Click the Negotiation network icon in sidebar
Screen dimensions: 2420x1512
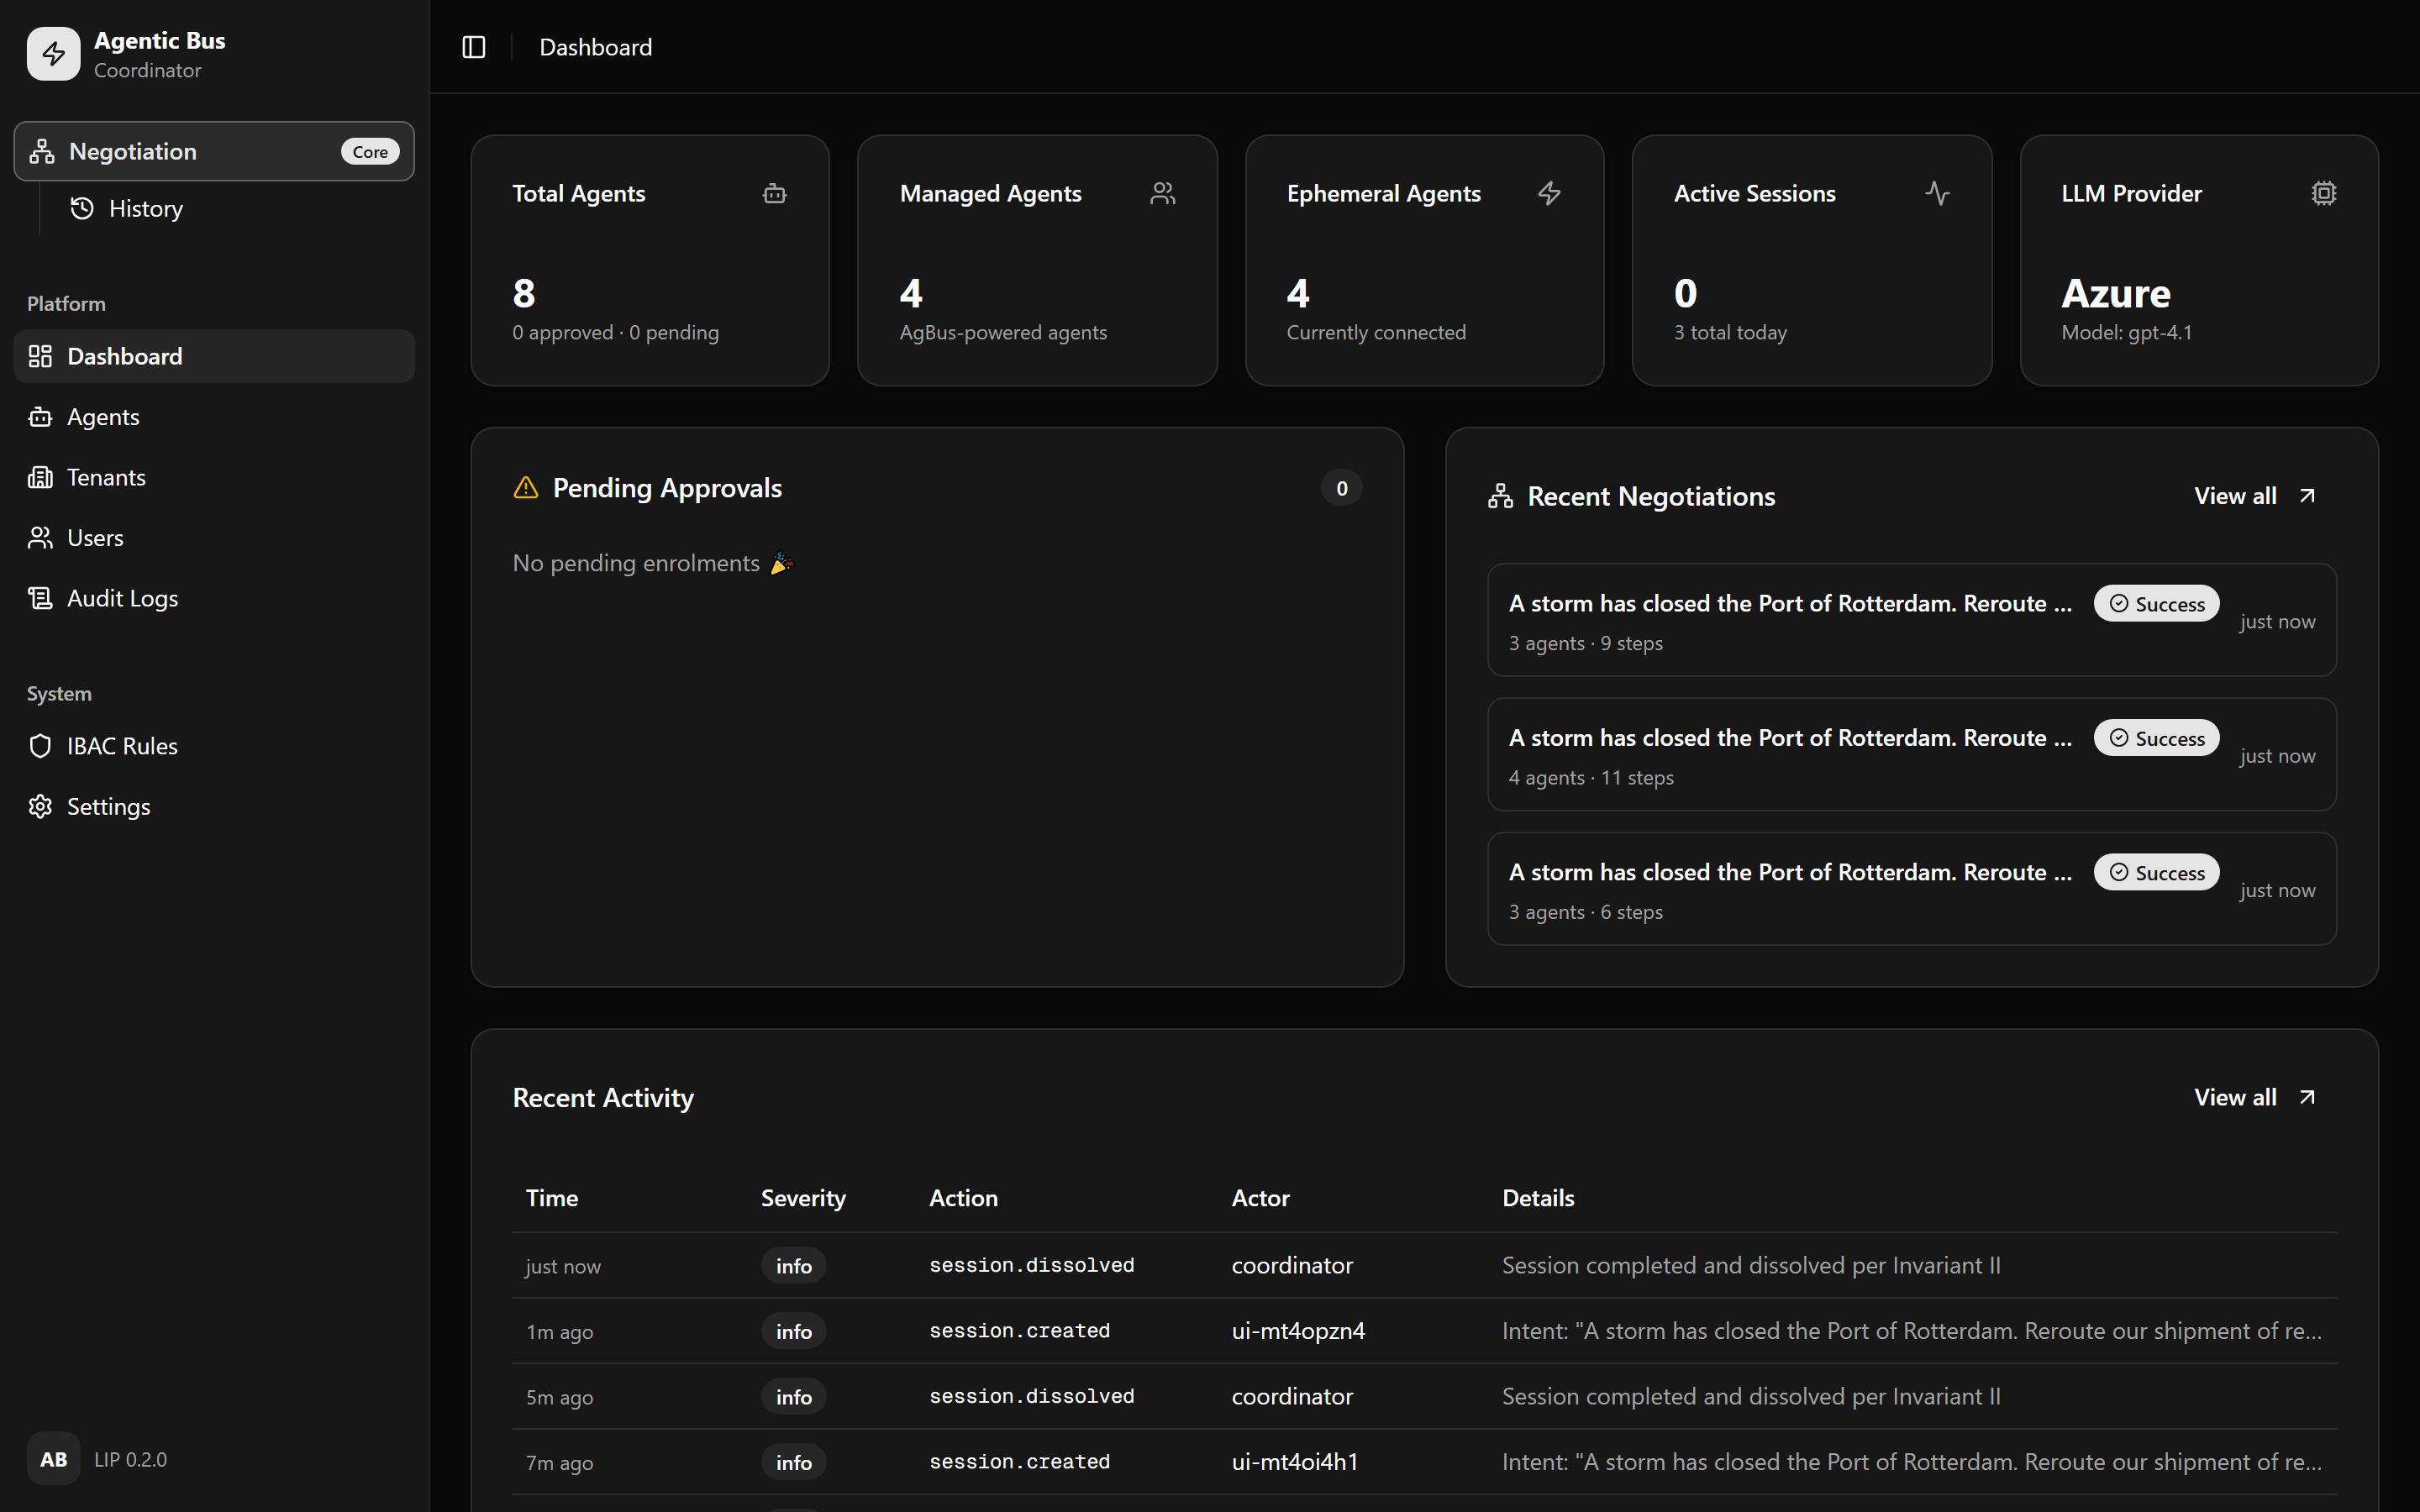42,151
